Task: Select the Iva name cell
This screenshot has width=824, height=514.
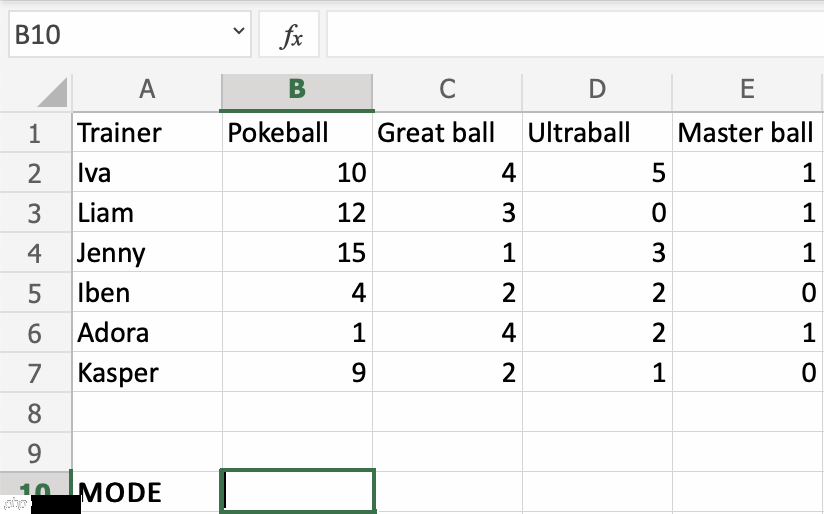Action: [147, 172]
